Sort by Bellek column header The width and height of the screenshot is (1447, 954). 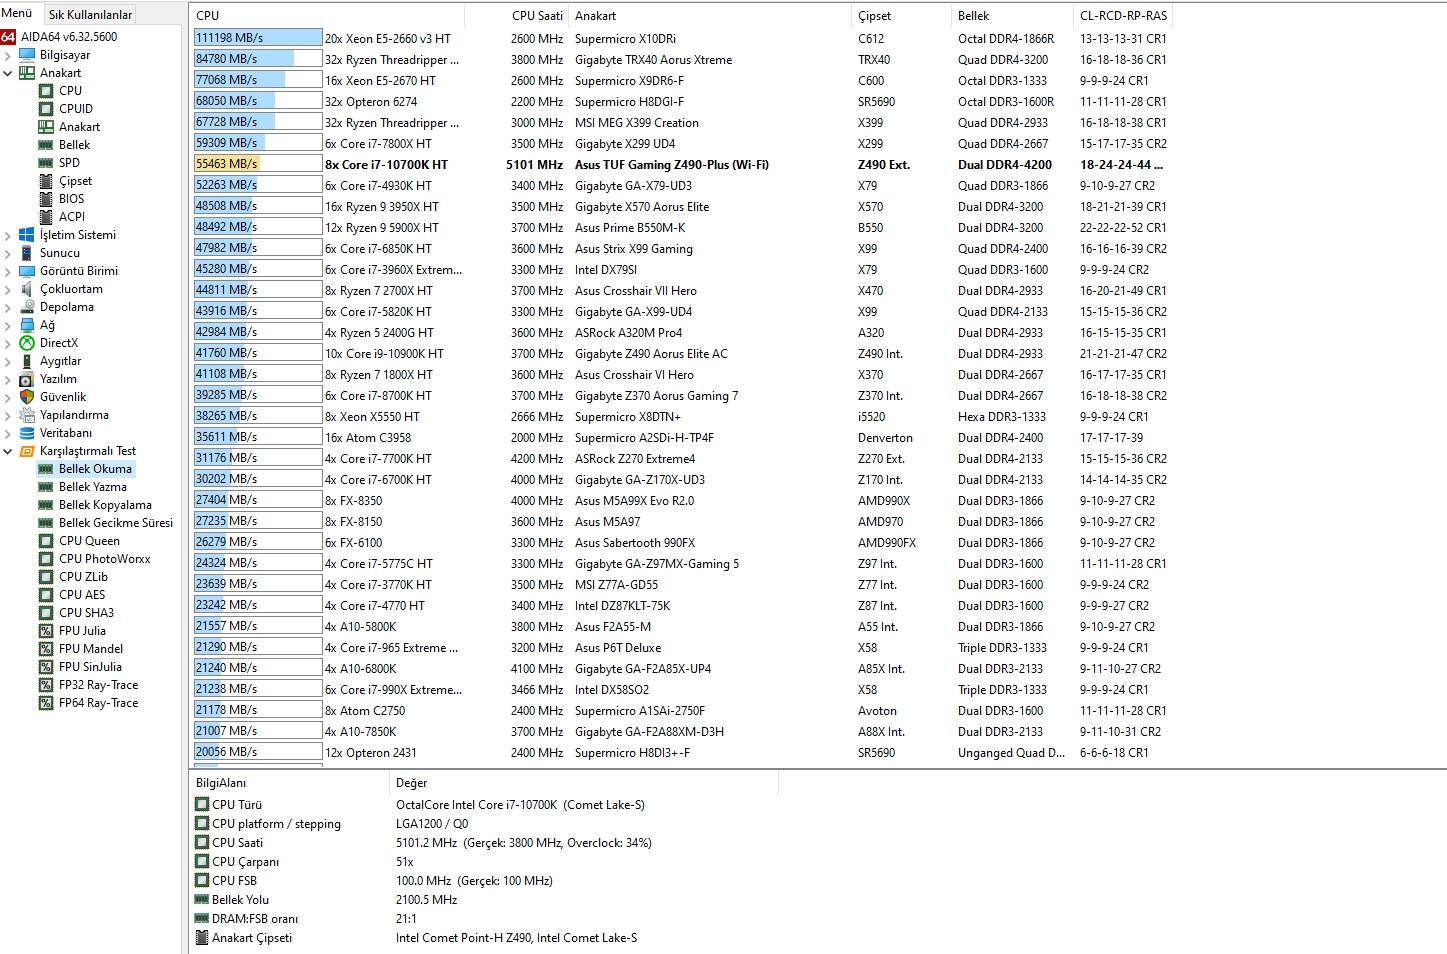pos(1012,15)
